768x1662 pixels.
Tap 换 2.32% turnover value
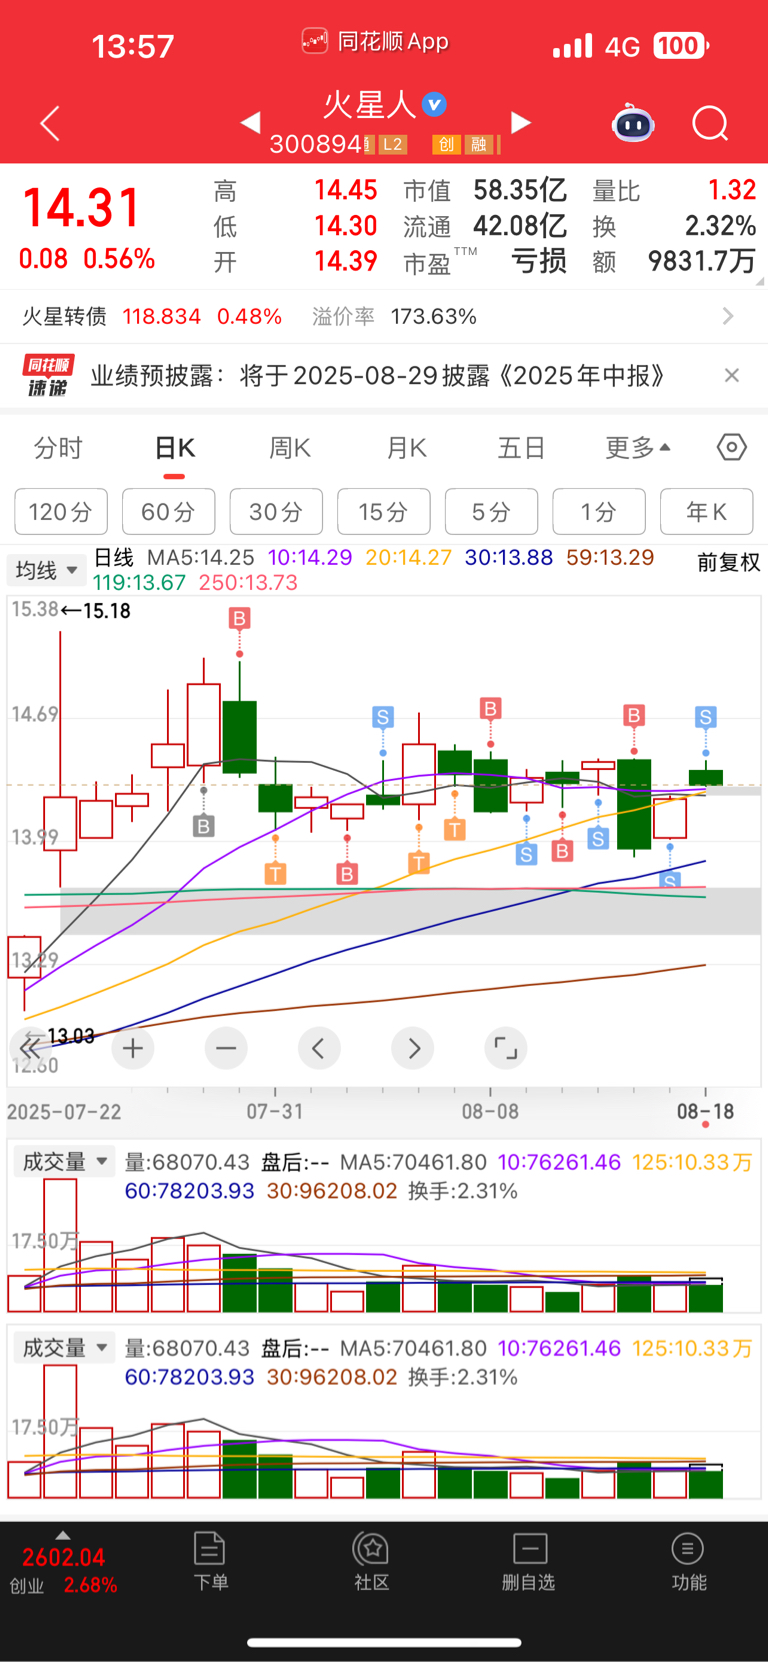point(720,226)
